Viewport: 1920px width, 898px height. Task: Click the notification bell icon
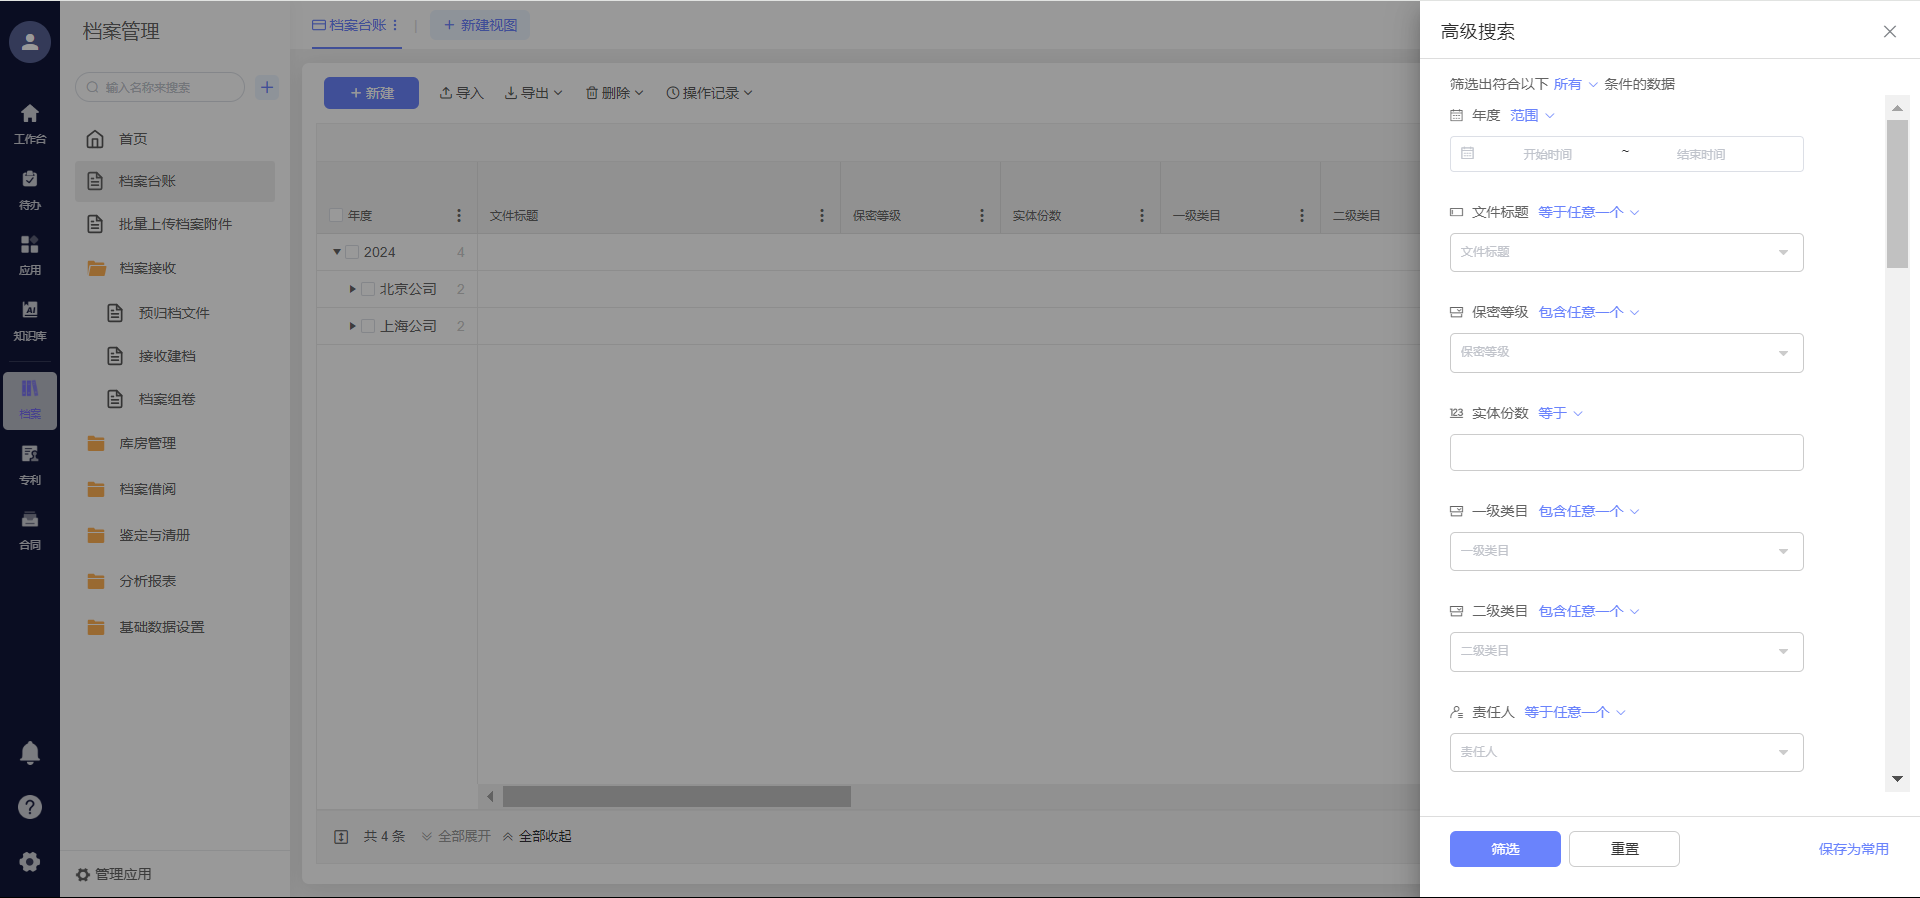[x=30, y=753]
